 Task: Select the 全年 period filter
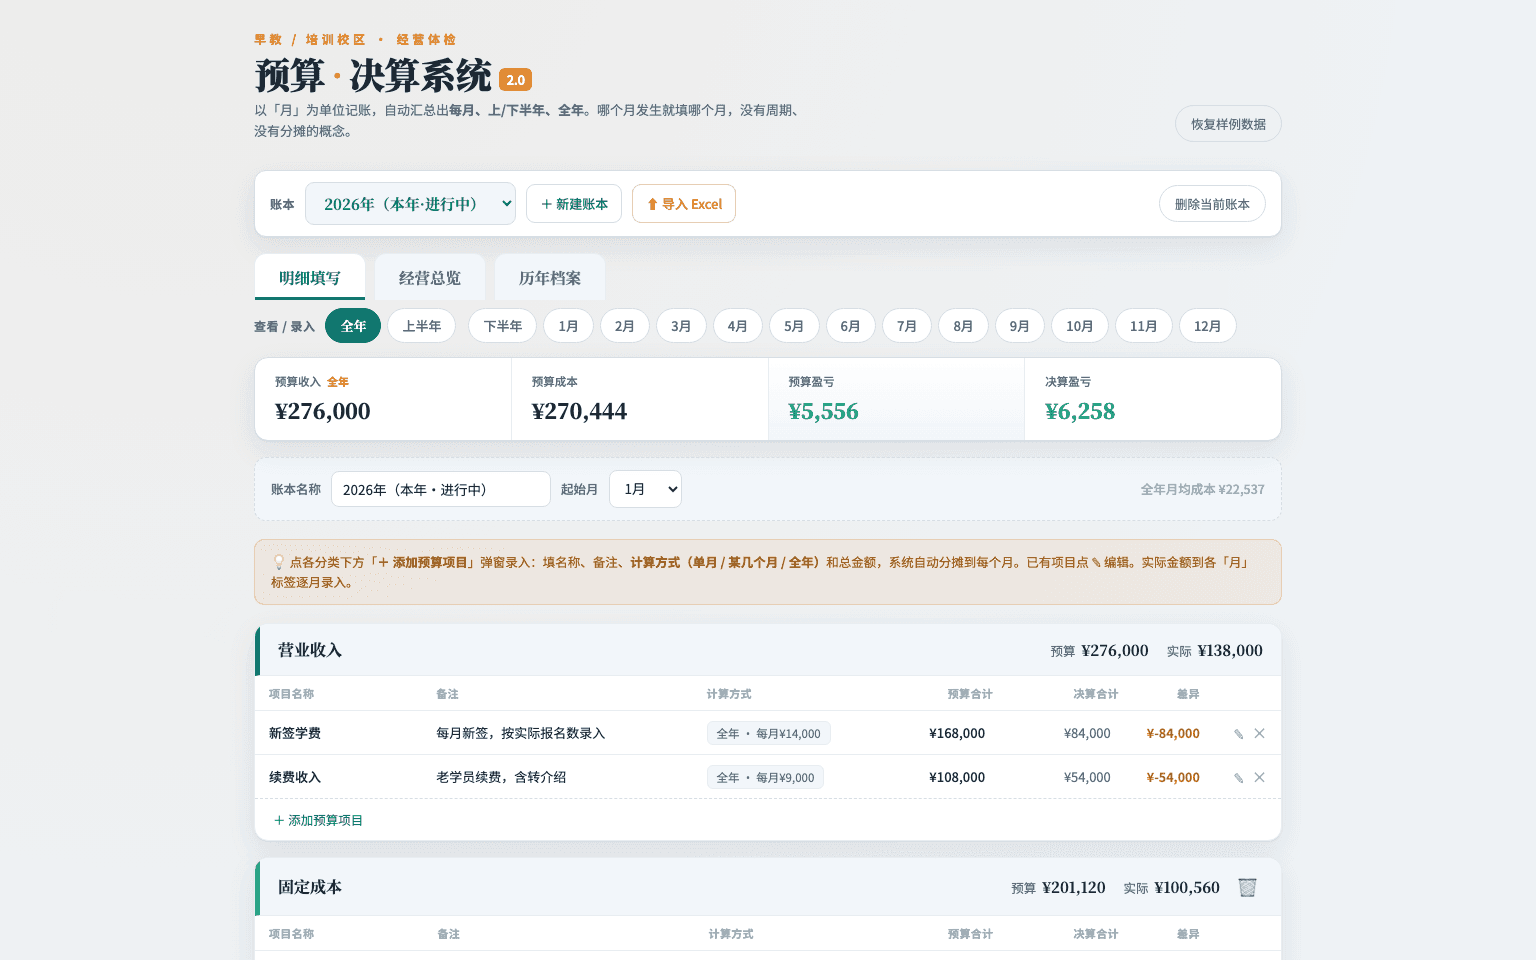click(x=353, y=326)
